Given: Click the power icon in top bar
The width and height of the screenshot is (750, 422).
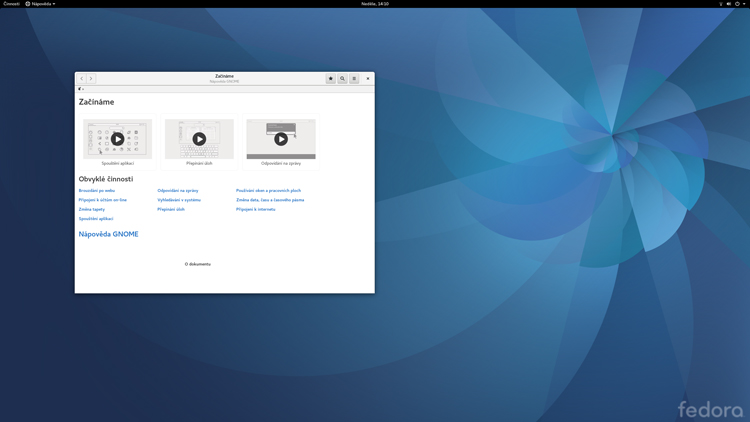Looking at the screenshot, I should [737, 4].
